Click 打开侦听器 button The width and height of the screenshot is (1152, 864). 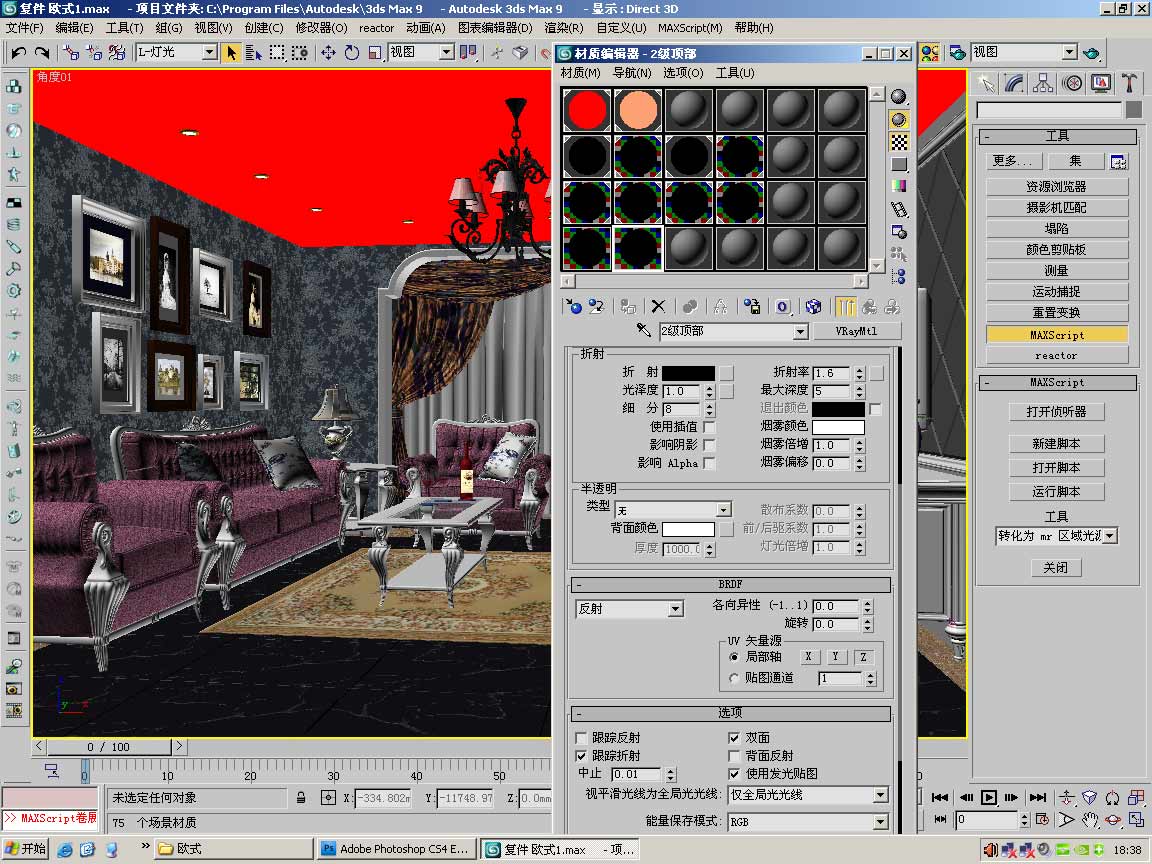pyautogui.click(x=1056, y=412)
